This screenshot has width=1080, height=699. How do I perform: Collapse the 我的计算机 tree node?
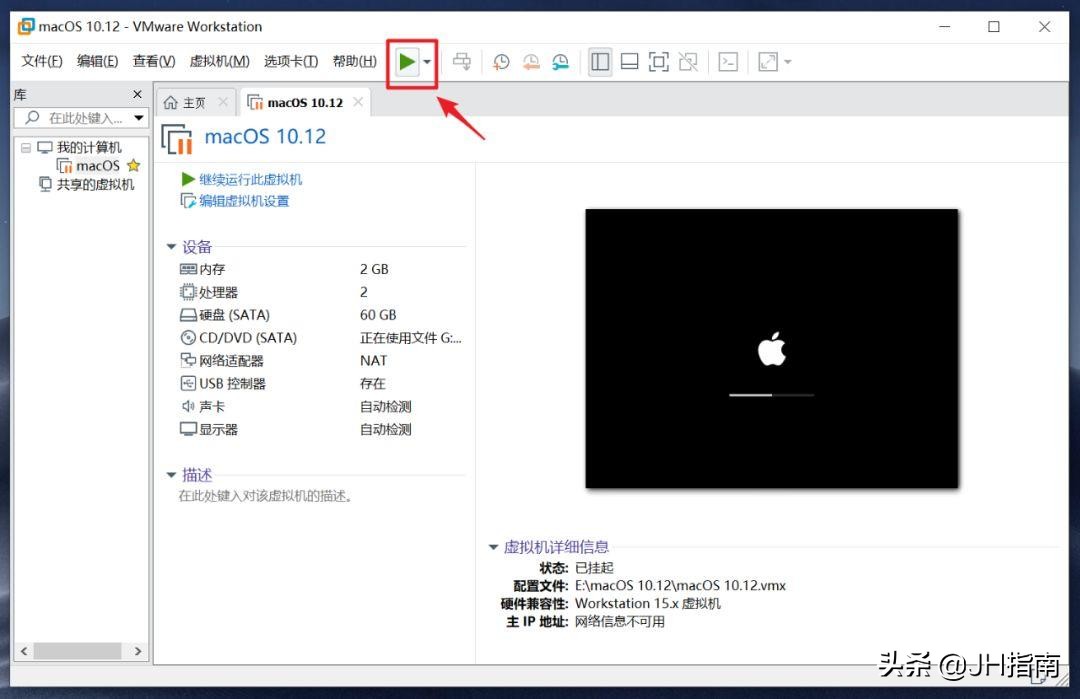coord(25,147)
